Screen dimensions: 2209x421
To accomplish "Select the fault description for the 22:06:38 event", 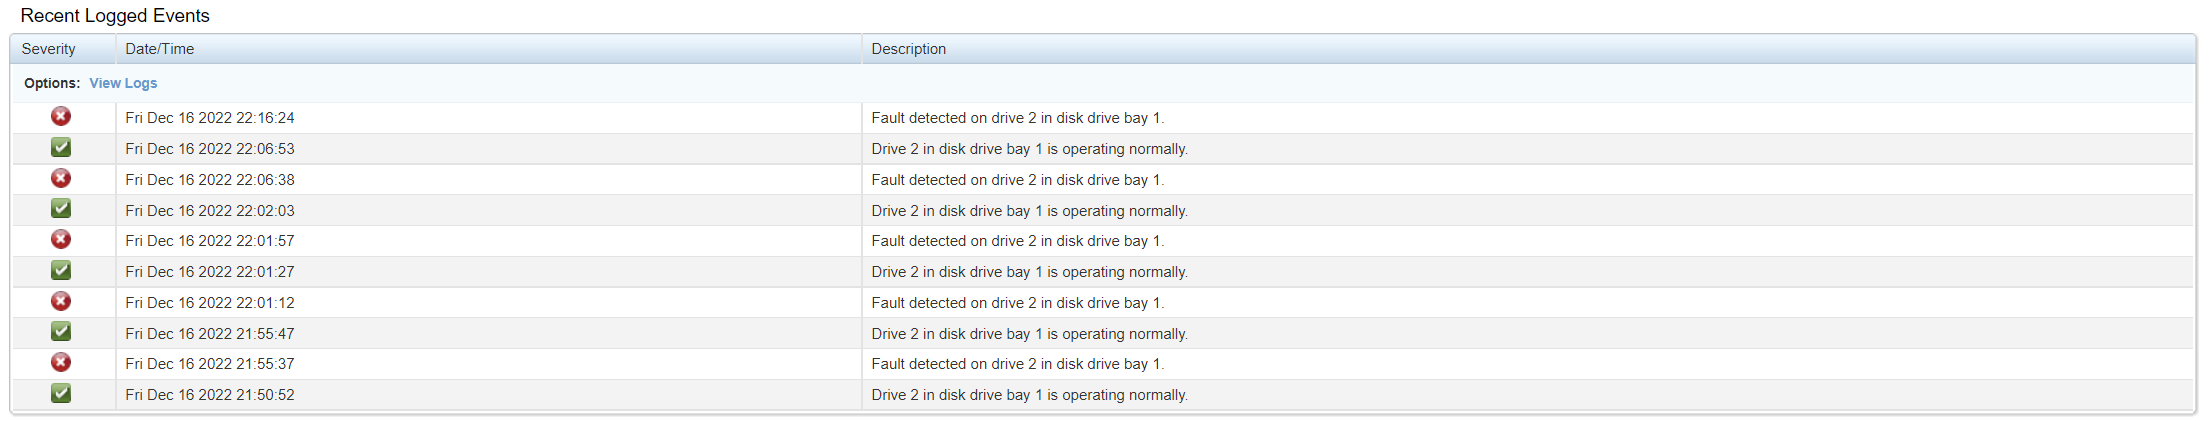I will (1017, 180).
